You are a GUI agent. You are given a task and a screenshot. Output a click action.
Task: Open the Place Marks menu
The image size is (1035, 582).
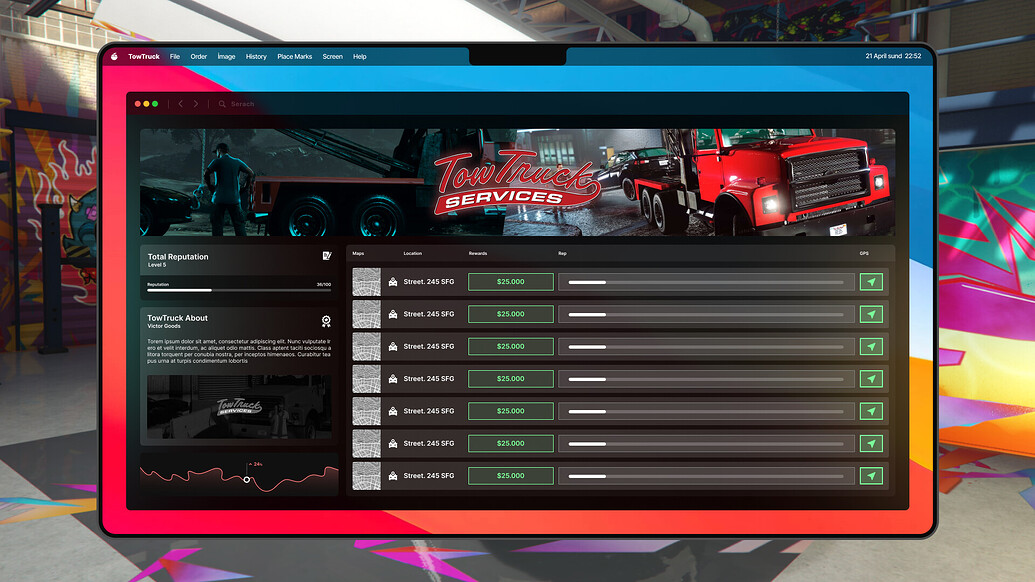pyautogui.click(x=295, y=56)
